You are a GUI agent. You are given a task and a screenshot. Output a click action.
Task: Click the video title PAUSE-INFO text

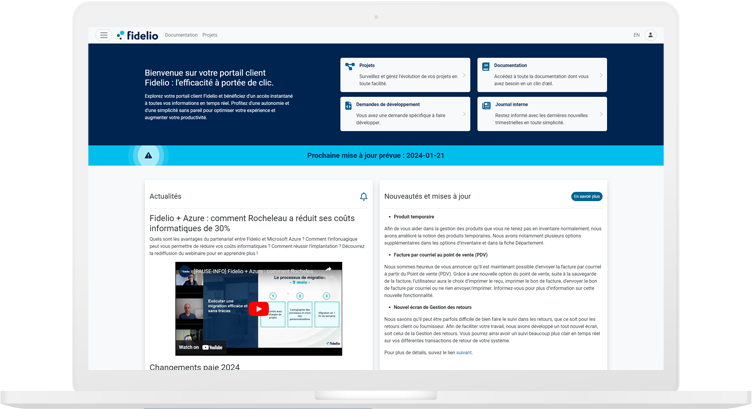254,271
